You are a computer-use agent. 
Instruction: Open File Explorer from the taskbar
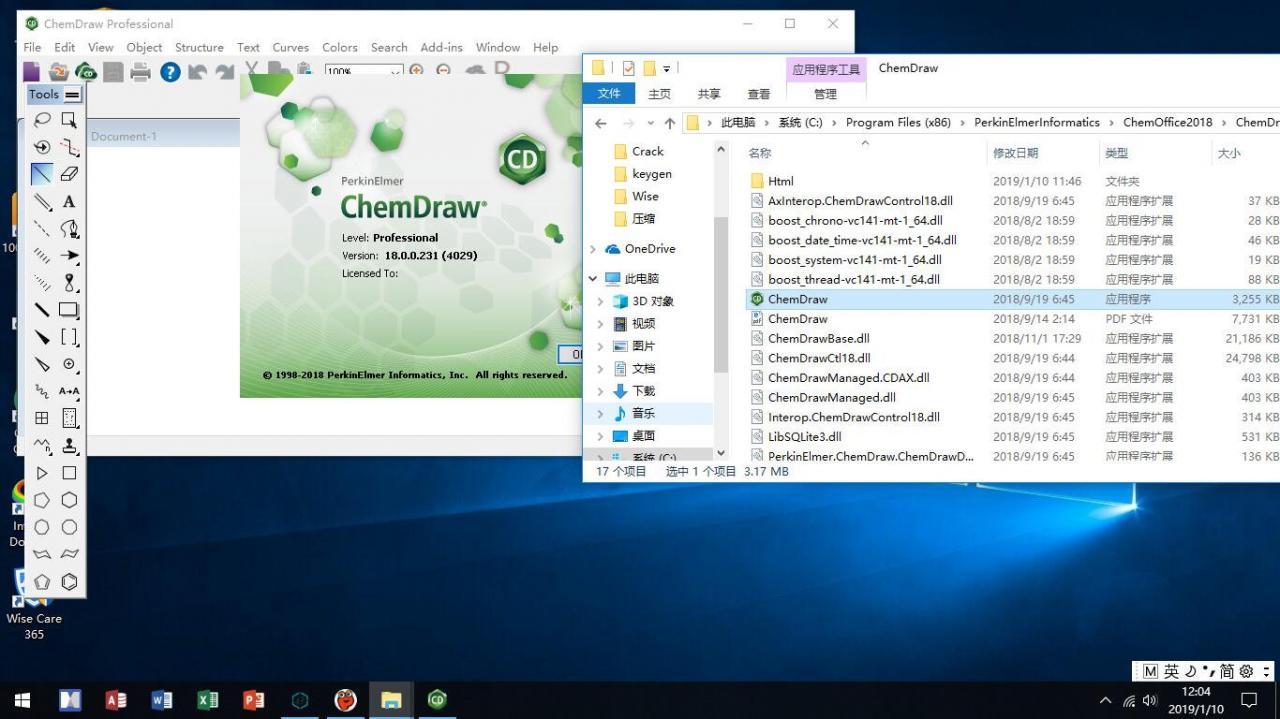point(391,700)
